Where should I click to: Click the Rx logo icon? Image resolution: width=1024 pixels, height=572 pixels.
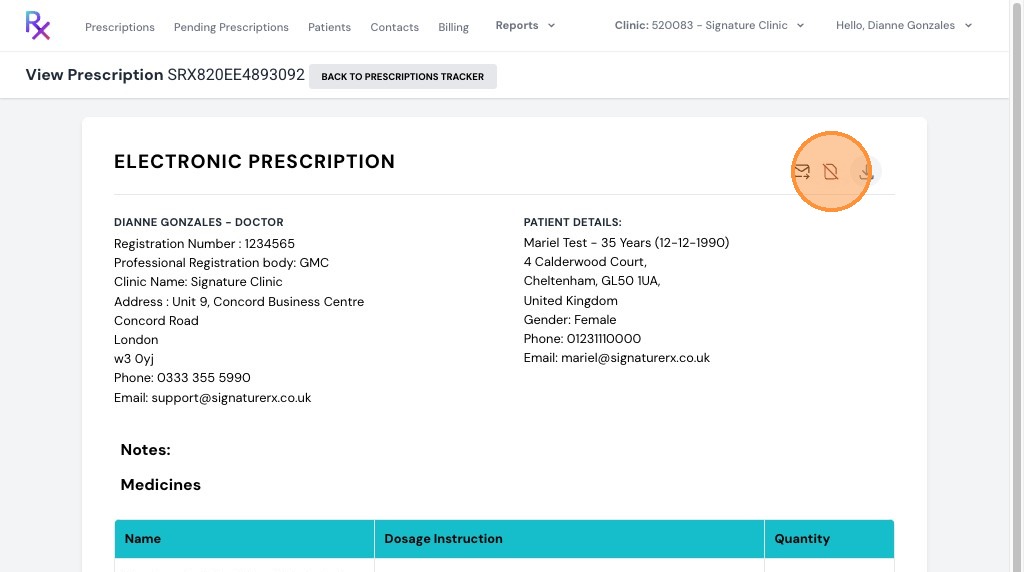(x=37, y=25)
